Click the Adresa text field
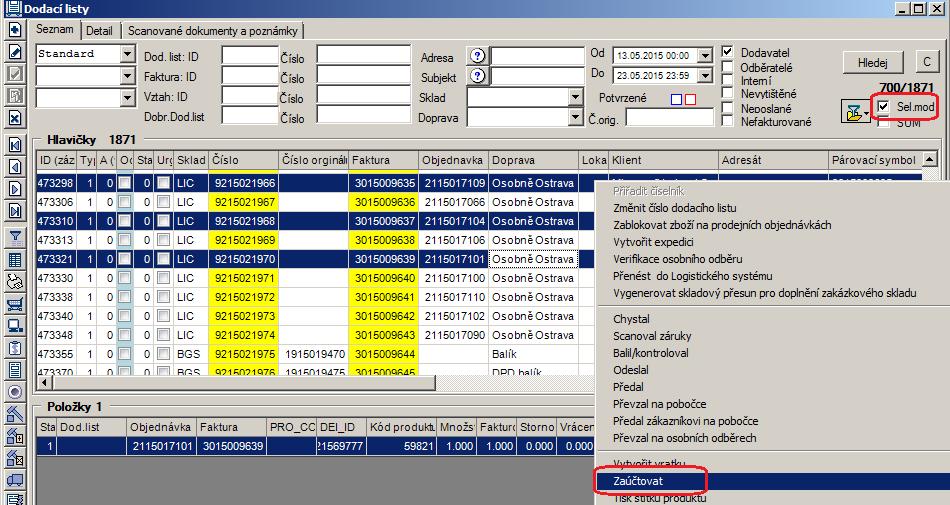The width and height of the screenshot is (950, 505). pos(537,56)
